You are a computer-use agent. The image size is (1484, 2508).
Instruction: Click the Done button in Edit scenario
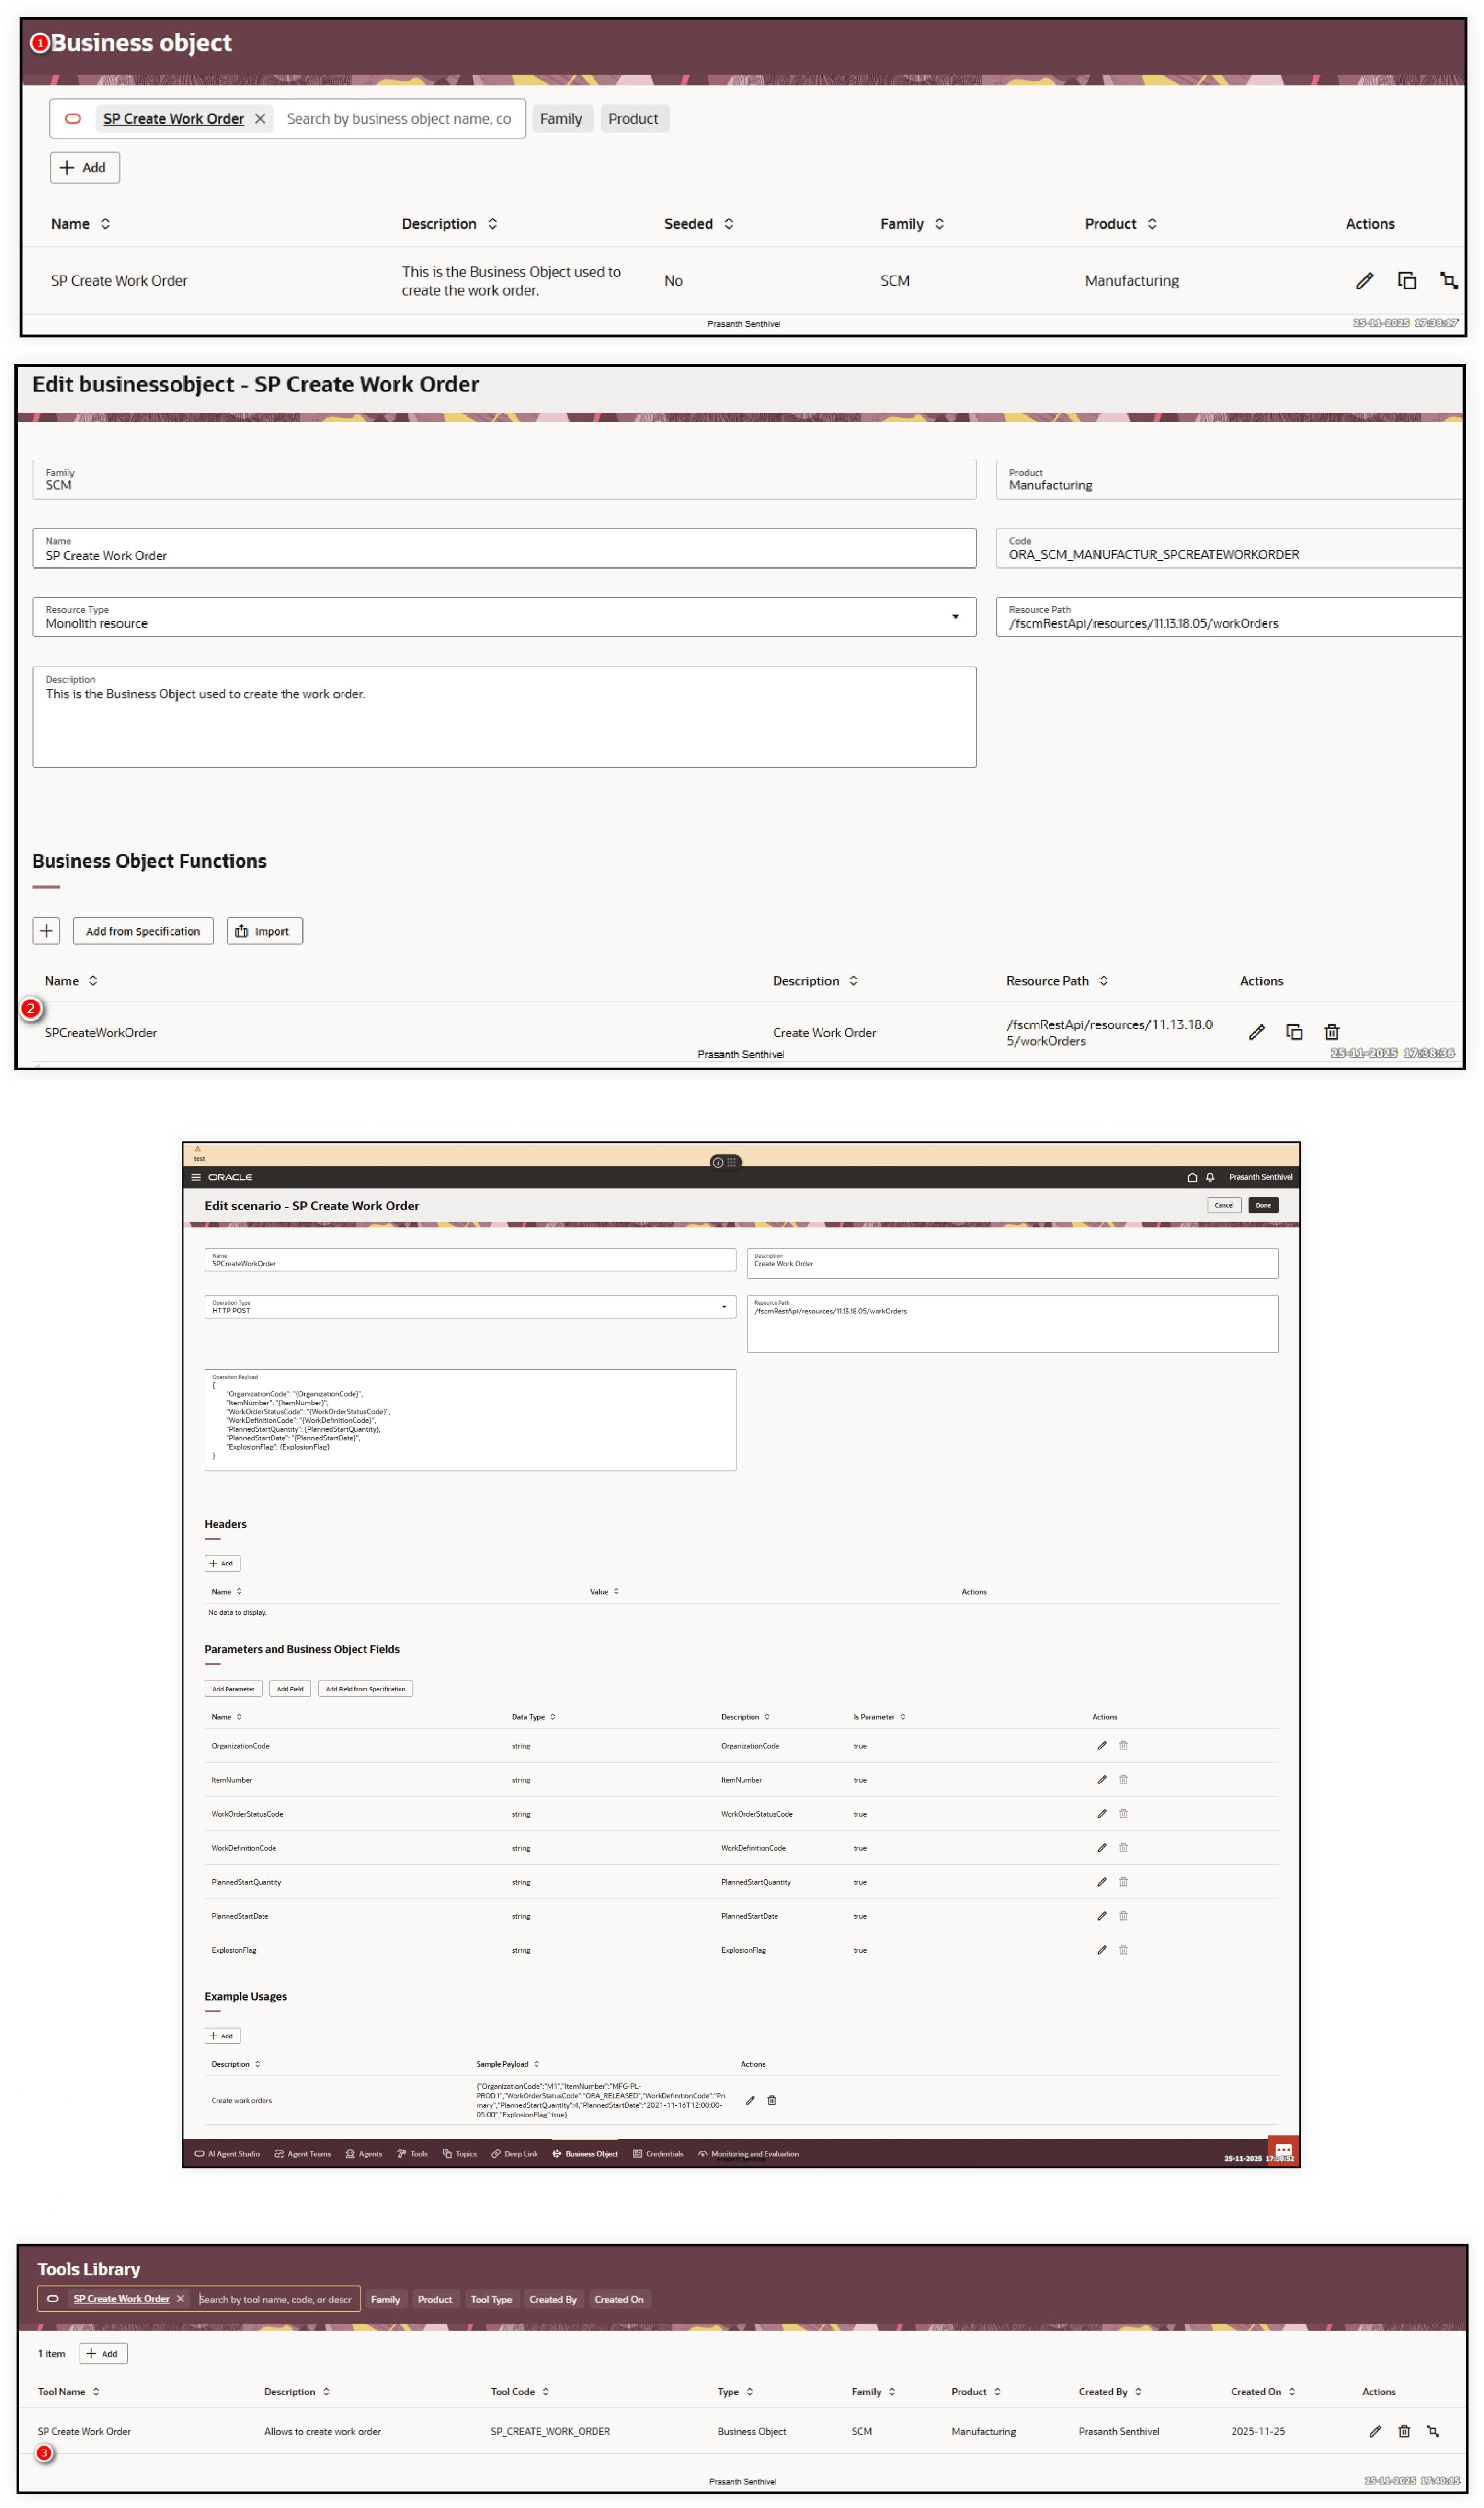[1263, 1205]
